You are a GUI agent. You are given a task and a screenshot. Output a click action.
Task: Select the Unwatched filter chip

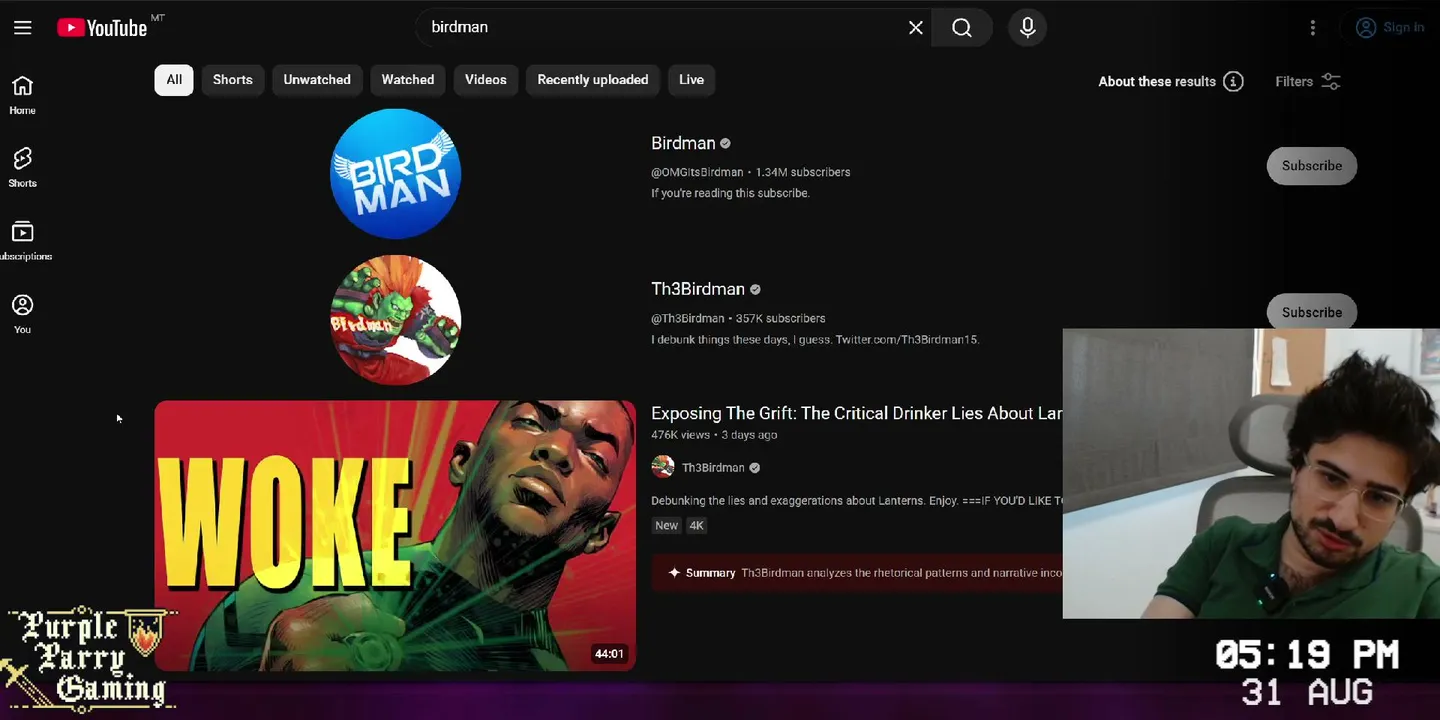(x=317, y=80)
